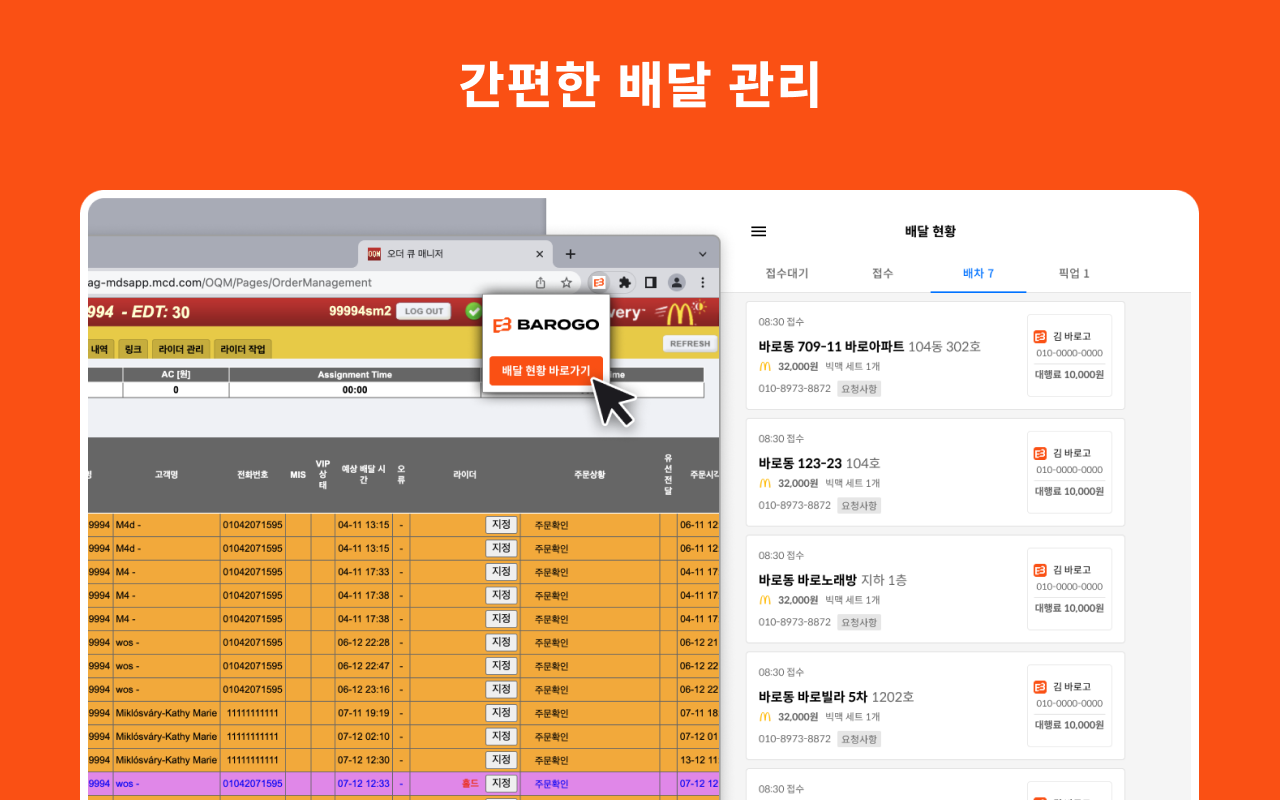Viewport: 1280px width, 800px height.
Task: Click 지정 in the purple 07-12 12:33 row
Action: [x=501, y=783]
